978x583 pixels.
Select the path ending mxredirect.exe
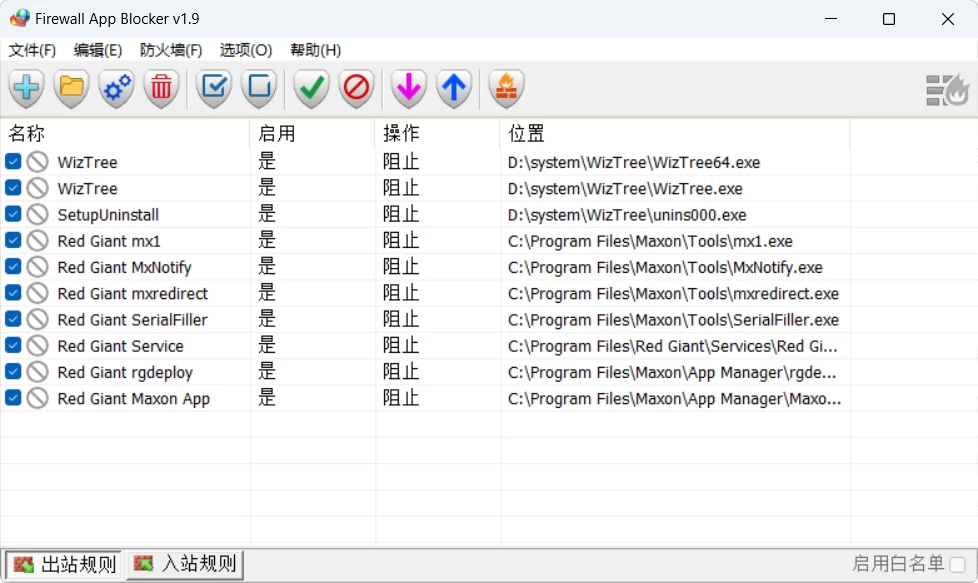(x=673, y=294)
